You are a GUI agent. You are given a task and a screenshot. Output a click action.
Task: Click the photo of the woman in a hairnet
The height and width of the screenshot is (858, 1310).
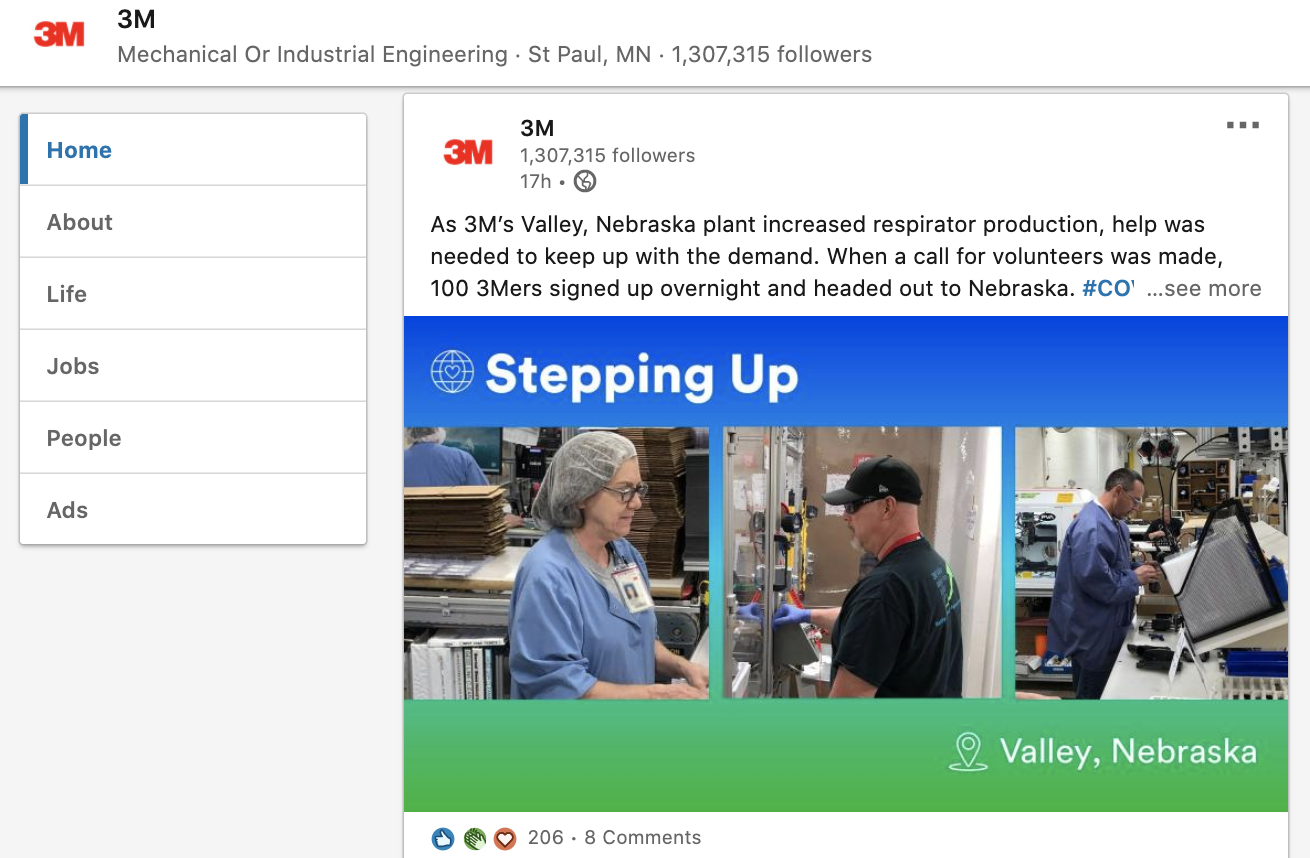556,563
